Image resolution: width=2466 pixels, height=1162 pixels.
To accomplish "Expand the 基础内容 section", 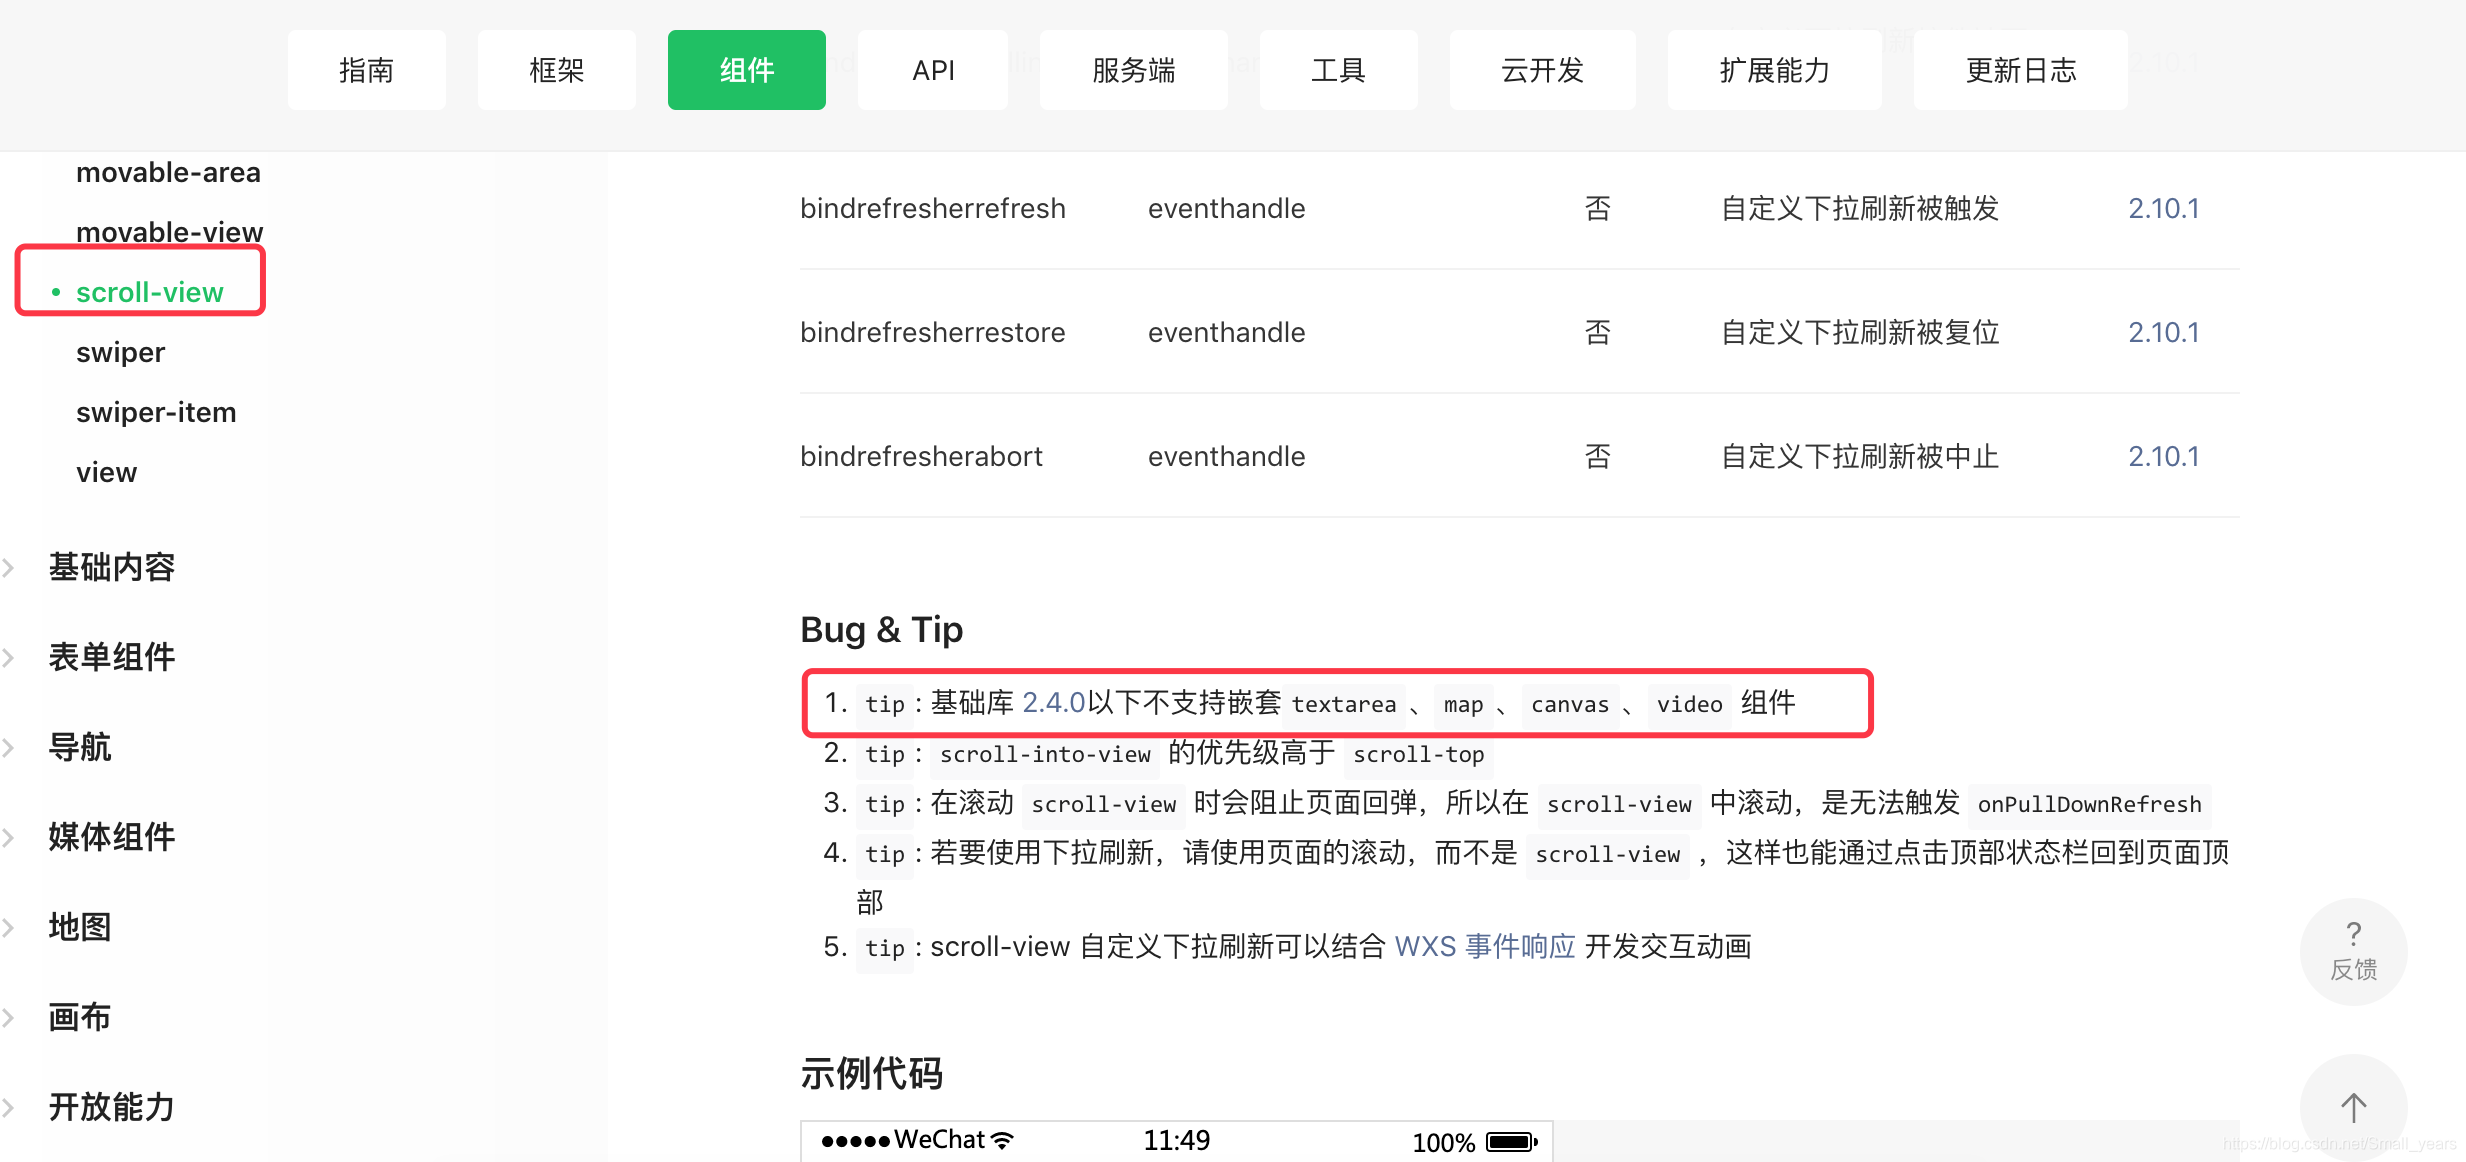I will 111,567.
